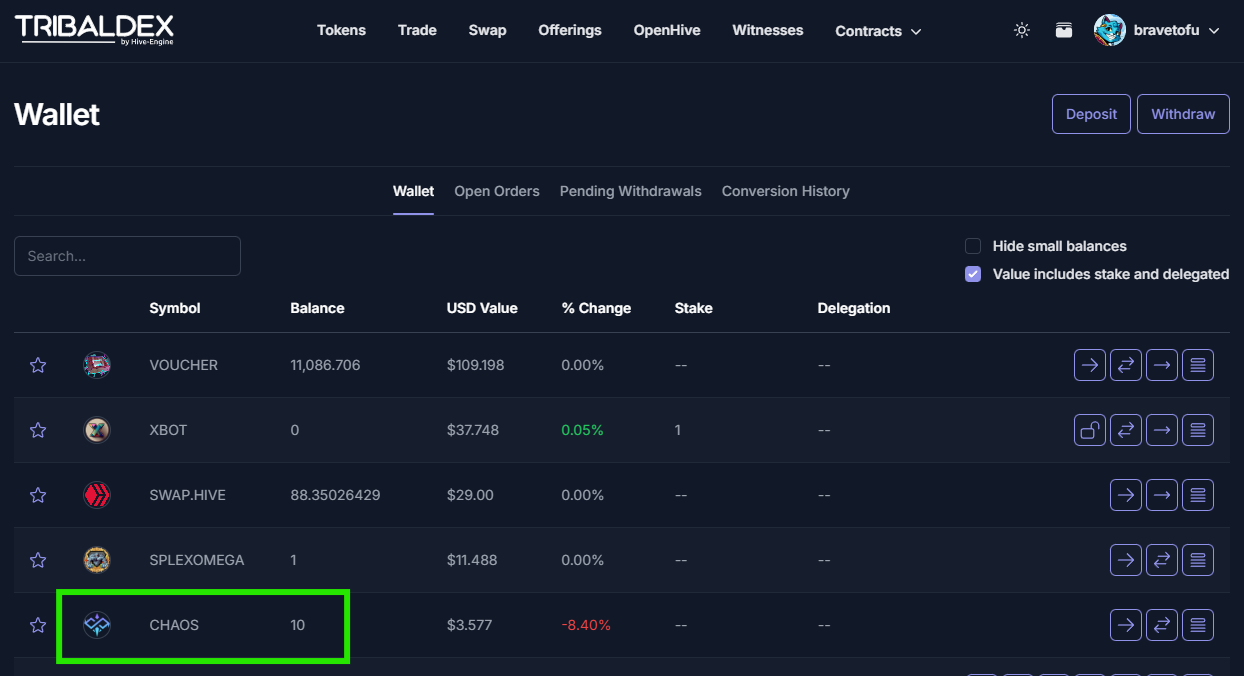This screenshot has width=1244, height=676.
Task: Switch to Pending Withdrawals tab
Action: coord(631,191)
